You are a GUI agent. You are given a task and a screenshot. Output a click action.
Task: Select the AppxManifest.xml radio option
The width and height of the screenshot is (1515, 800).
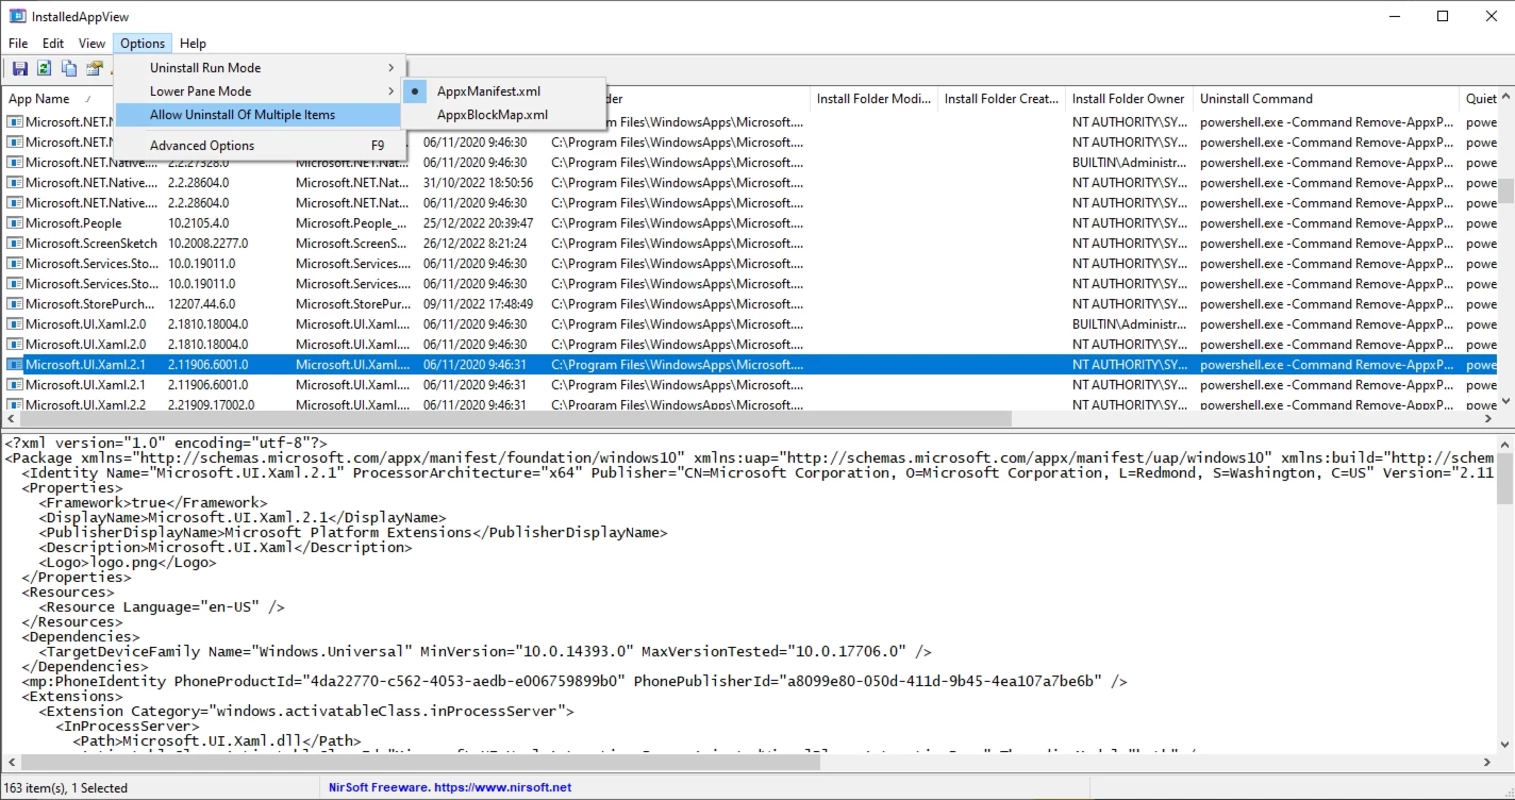505,91
